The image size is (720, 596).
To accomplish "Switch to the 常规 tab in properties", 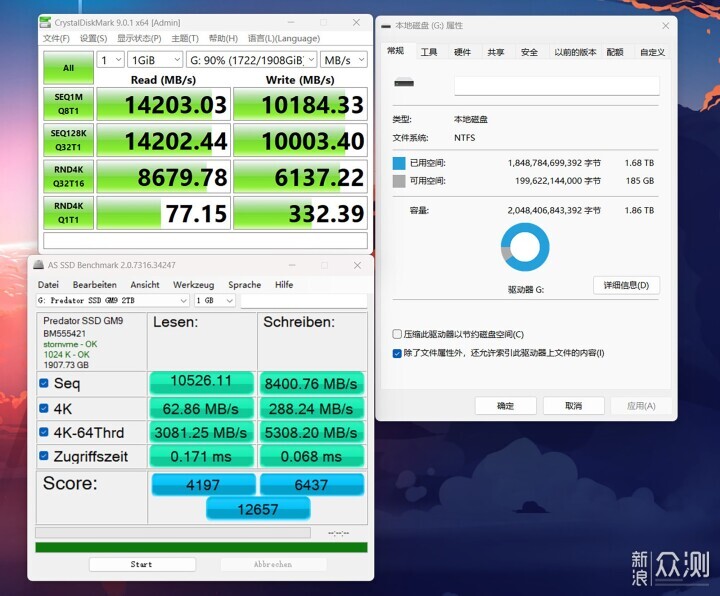I will coord(396,51).
